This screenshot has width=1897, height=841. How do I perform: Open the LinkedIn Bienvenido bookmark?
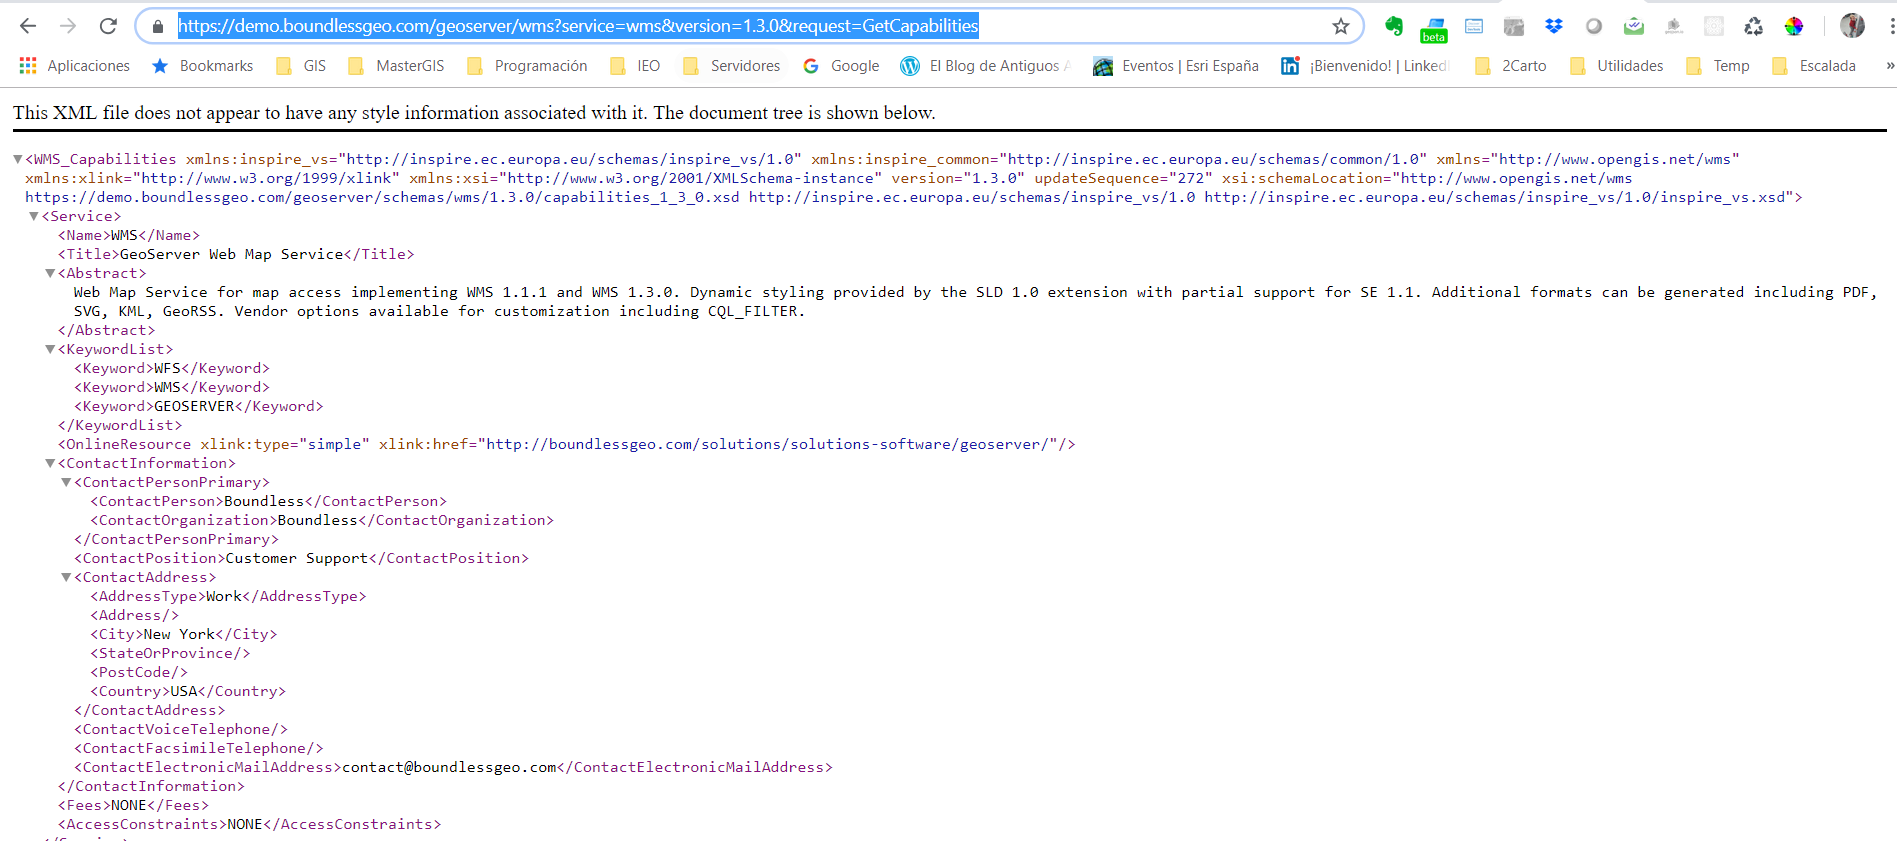pos(1365,66)
